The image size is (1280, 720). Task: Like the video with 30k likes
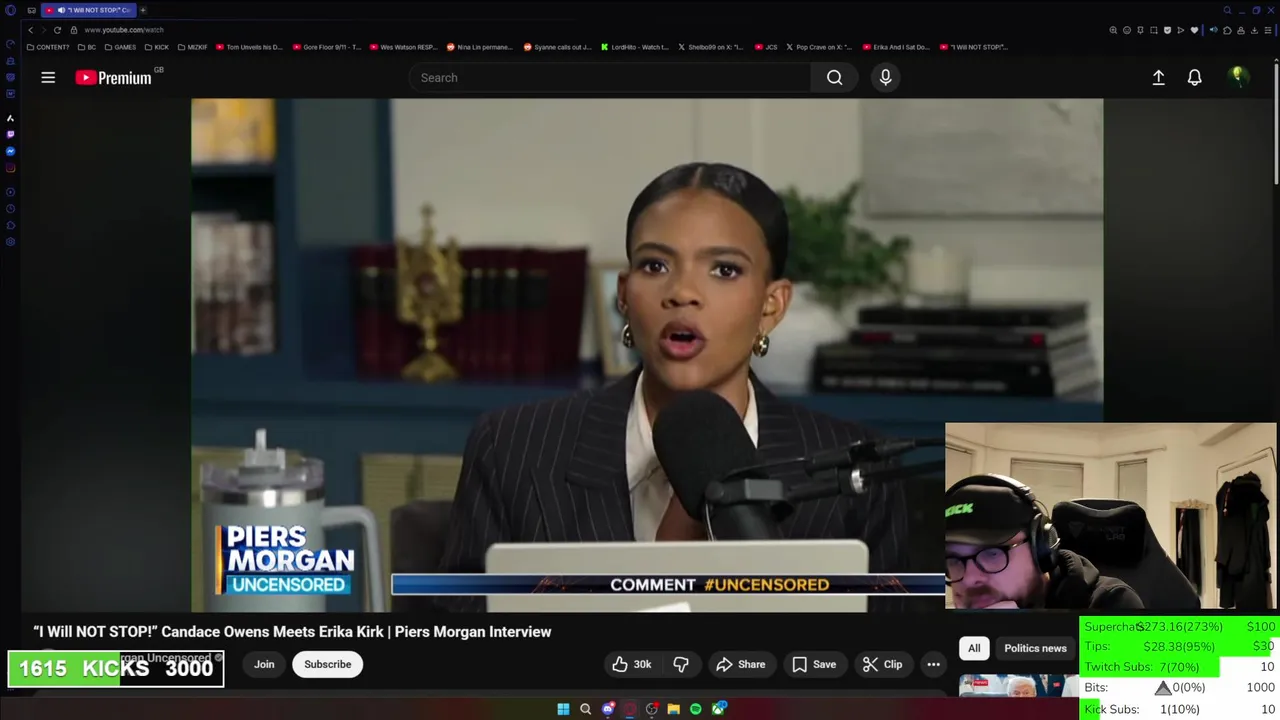tap(632, 664)
